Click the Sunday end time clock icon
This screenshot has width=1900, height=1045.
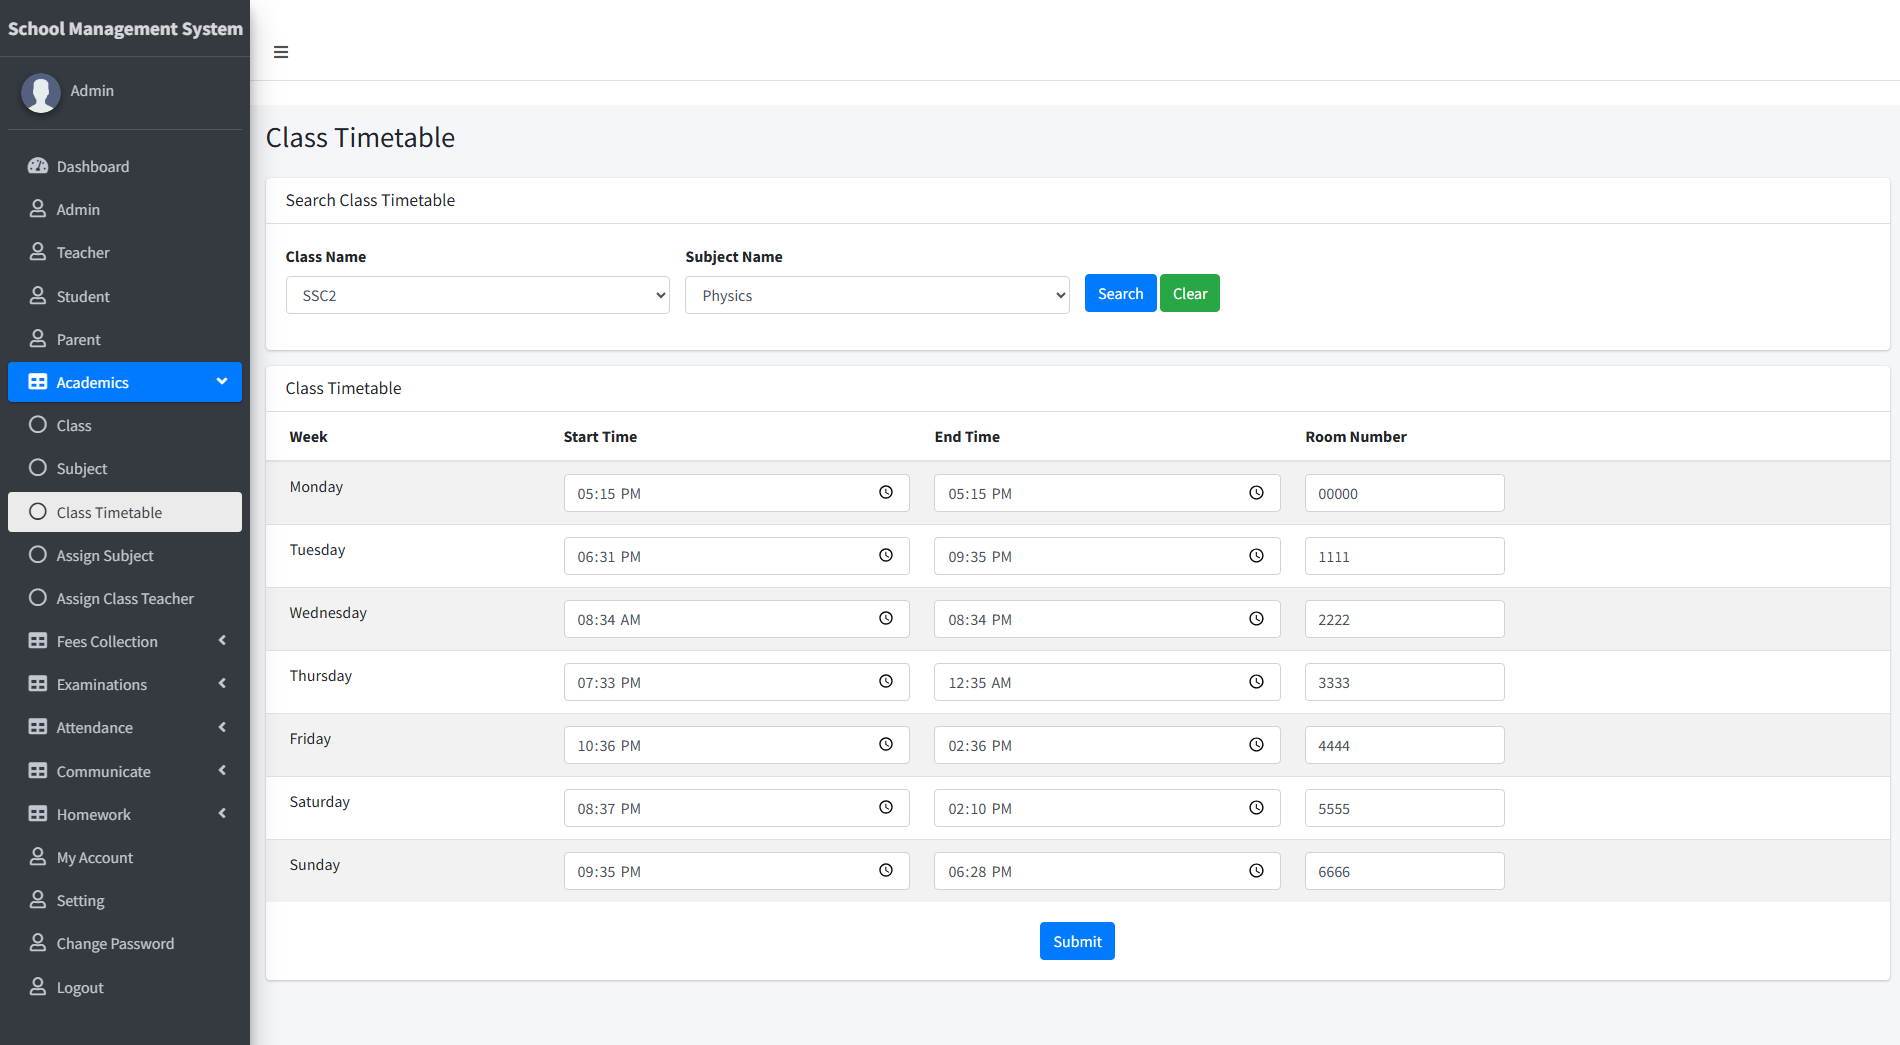pos(1256,871)
